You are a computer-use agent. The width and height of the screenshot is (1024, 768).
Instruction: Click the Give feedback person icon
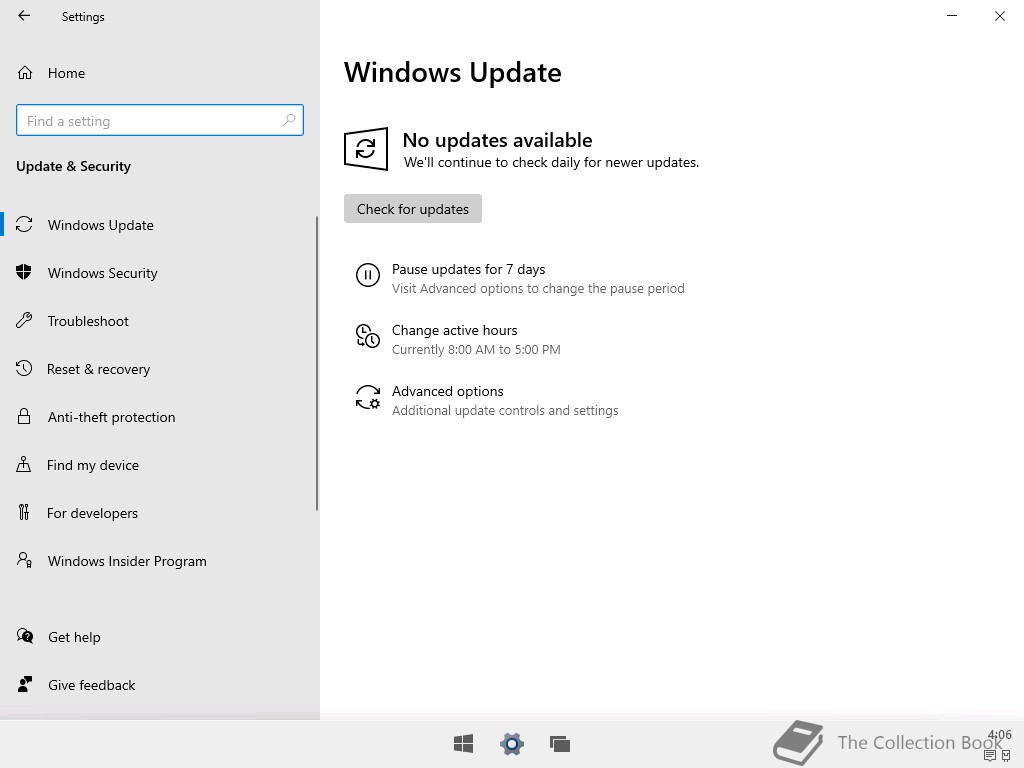tap(25, 684)
